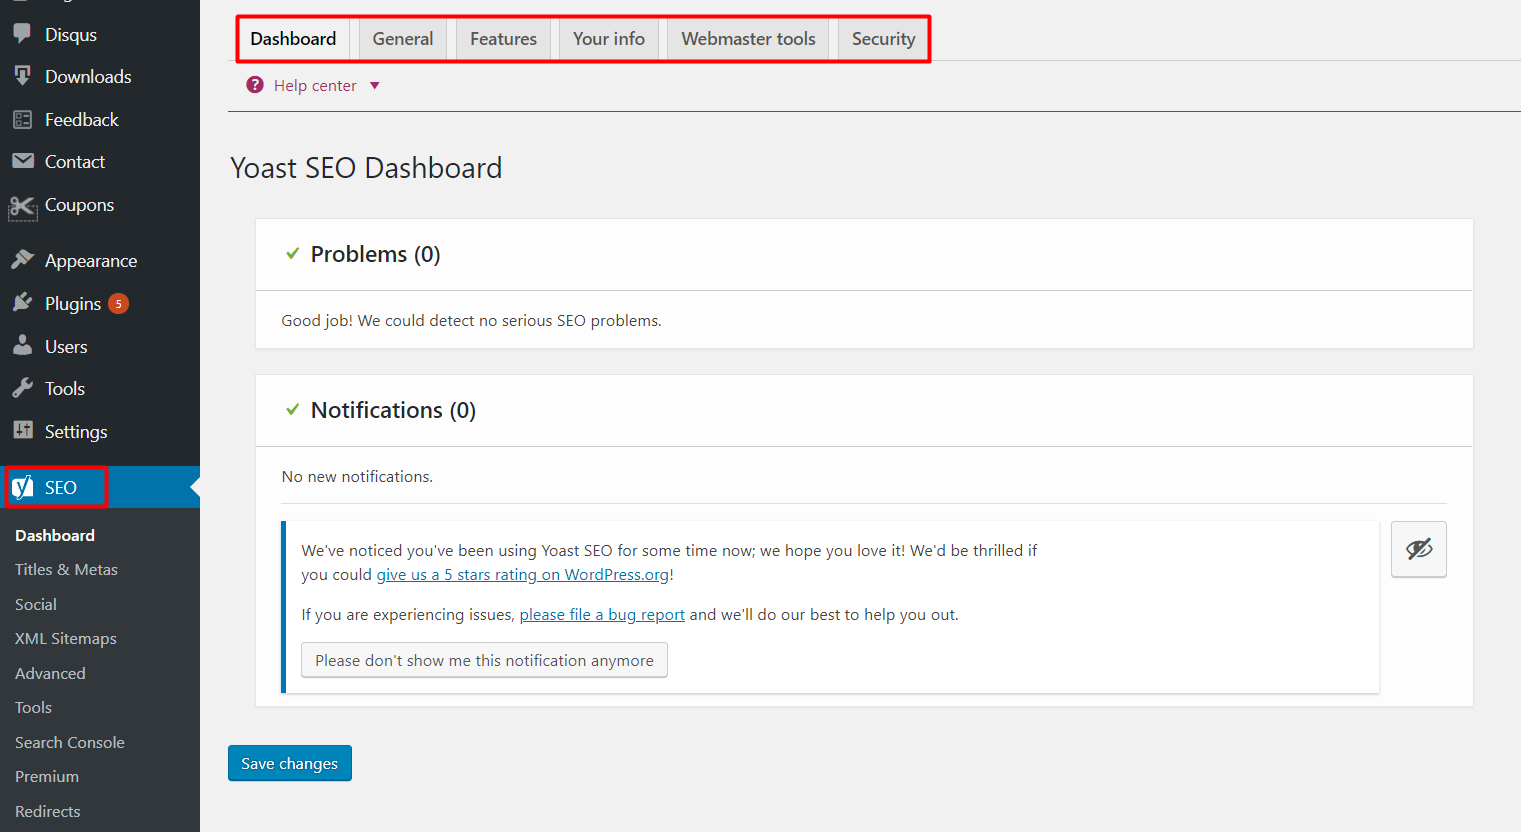Select Dashboard in SEO submenu
The width and height of the screenshot is (1521, 832).
[x=55, y=535]
